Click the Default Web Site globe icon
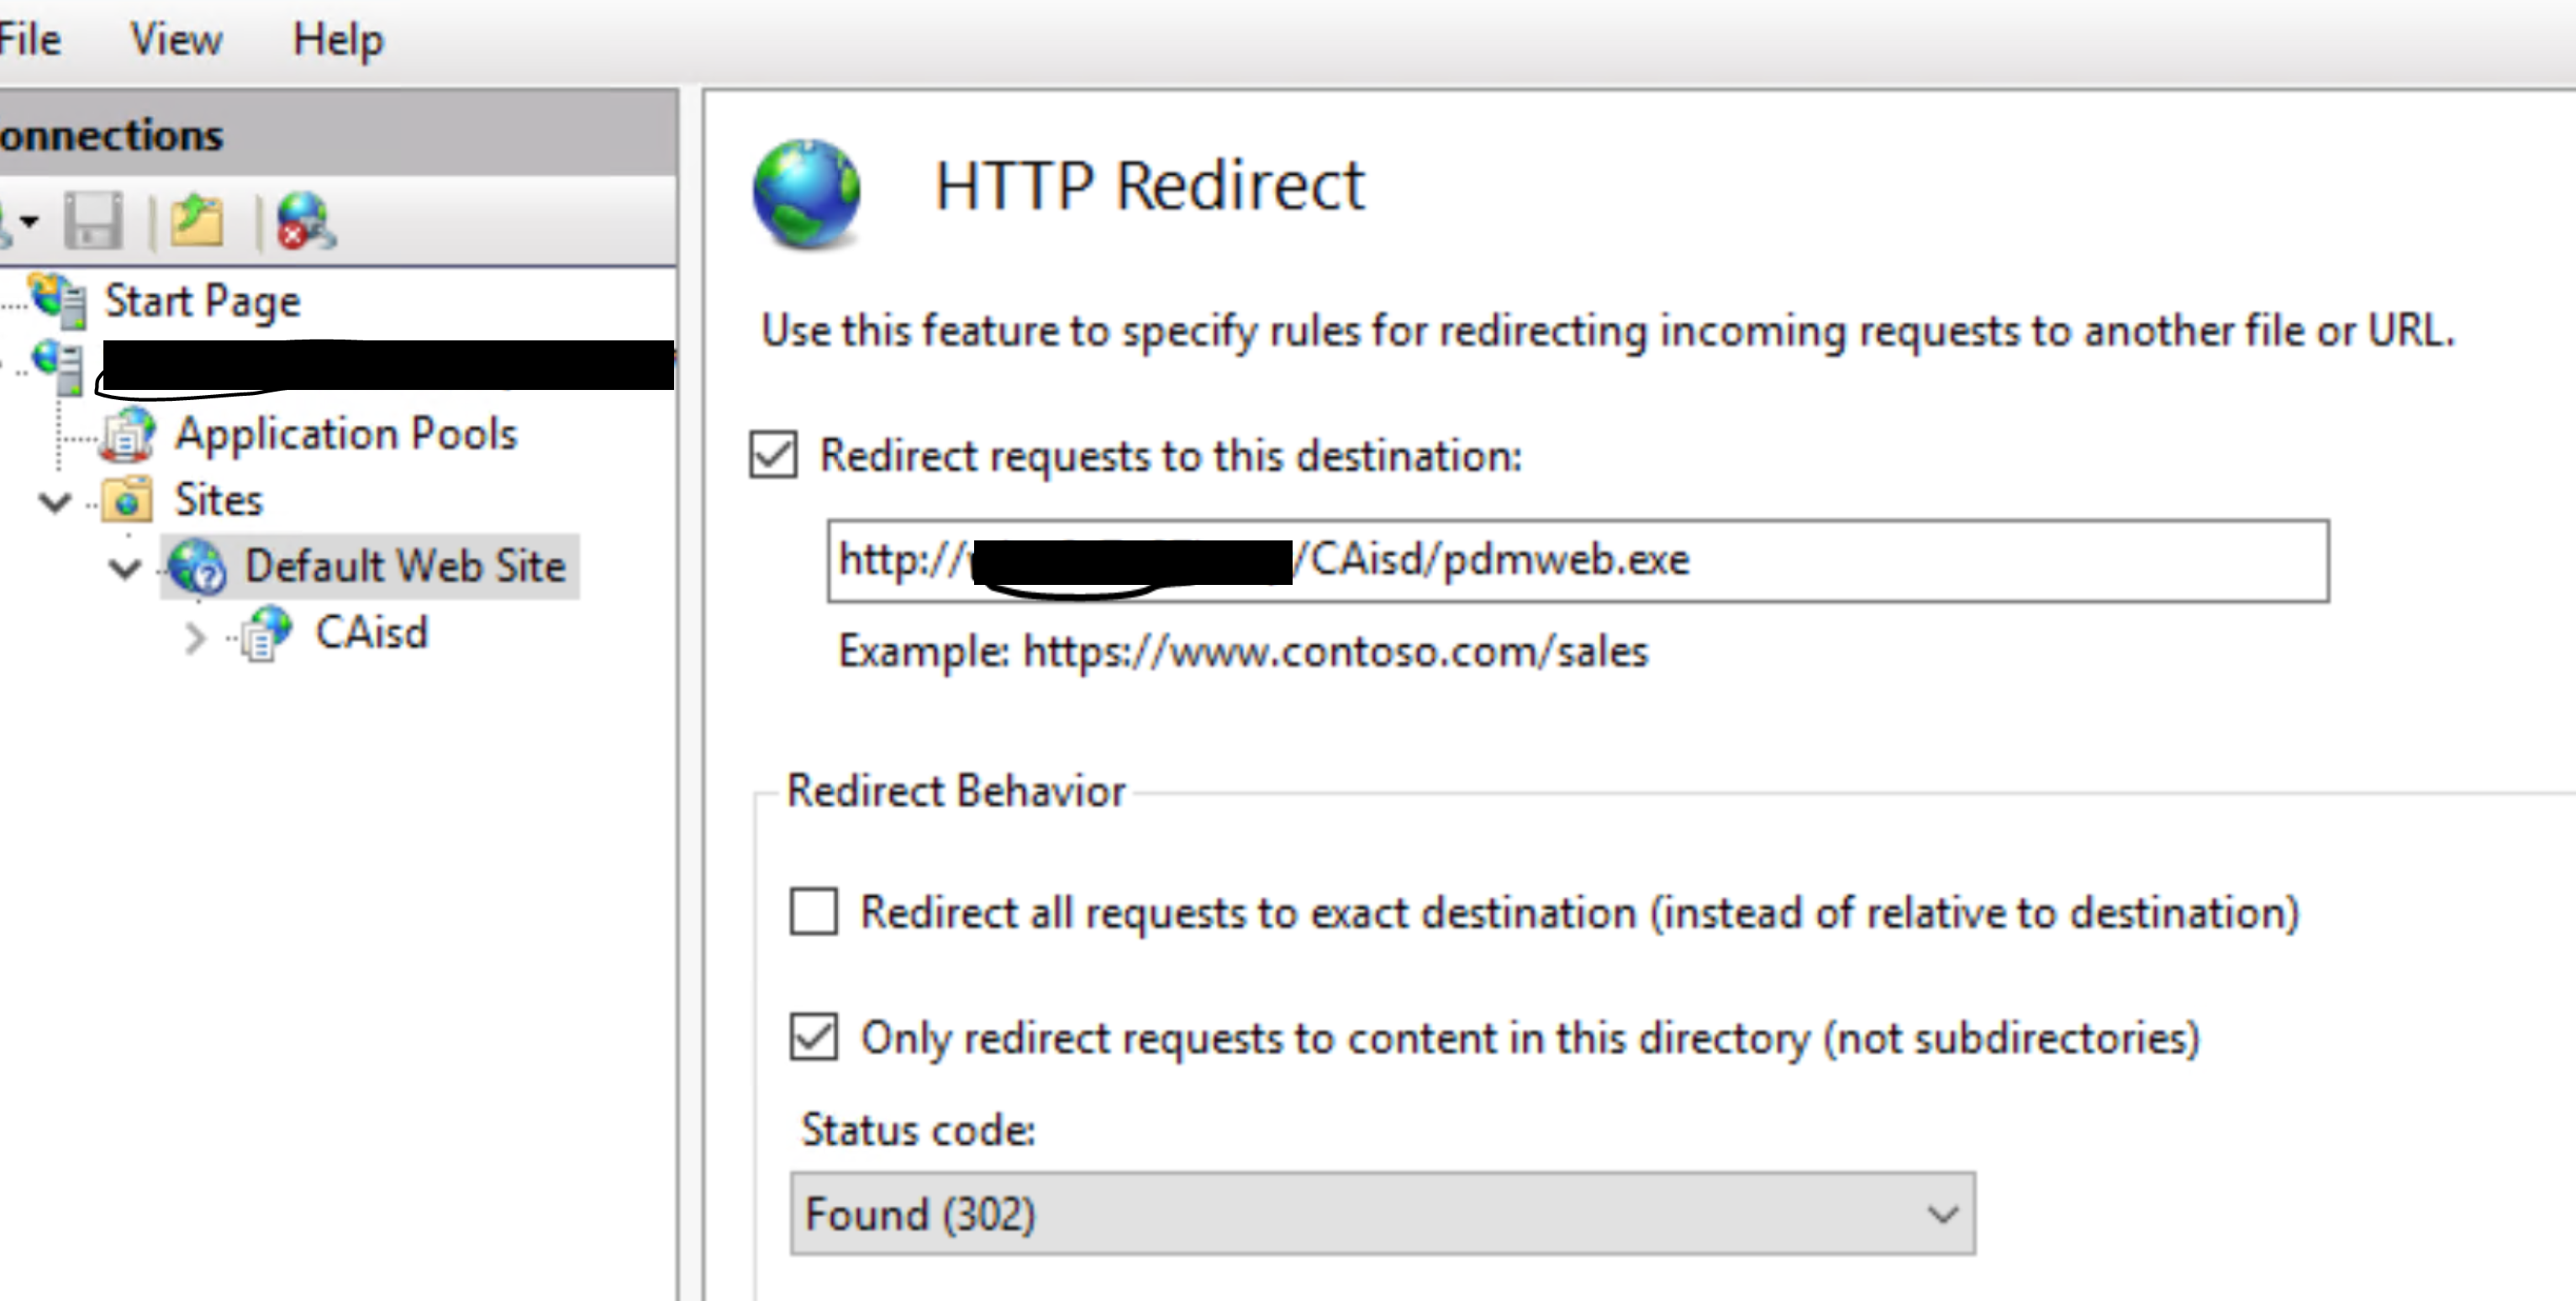The image size is (2576, 1301). click(x=197, y=566)
